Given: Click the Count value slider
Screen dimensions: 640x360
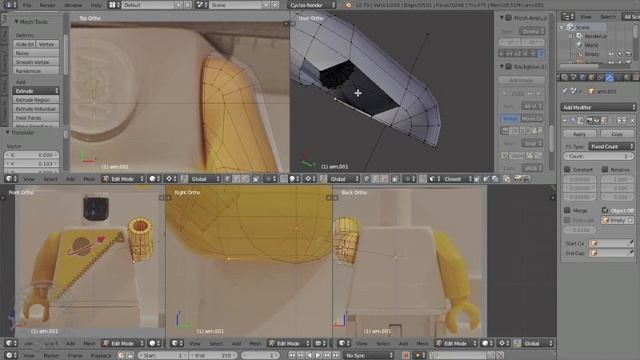Looking at the screenshot, I should click(x=598, y=156).
